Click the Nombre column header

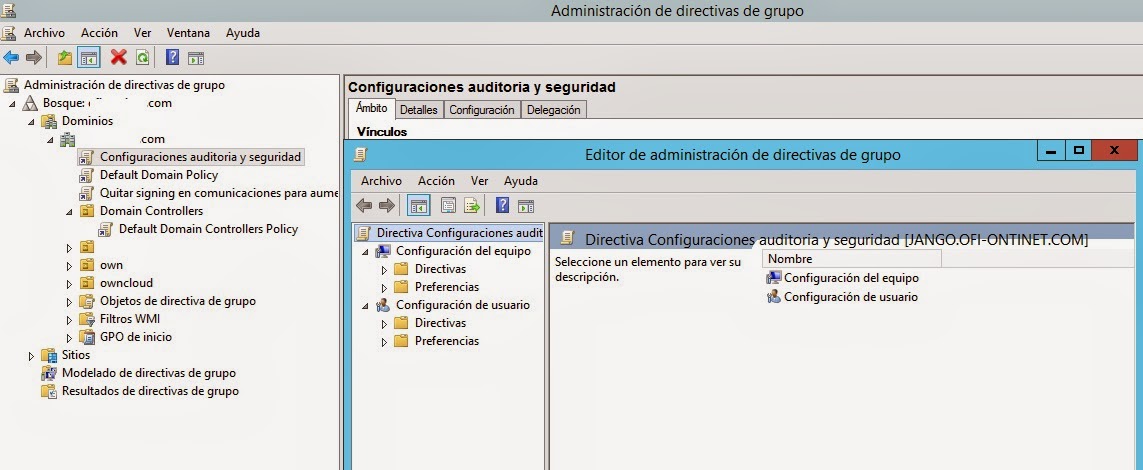[790, 259]
